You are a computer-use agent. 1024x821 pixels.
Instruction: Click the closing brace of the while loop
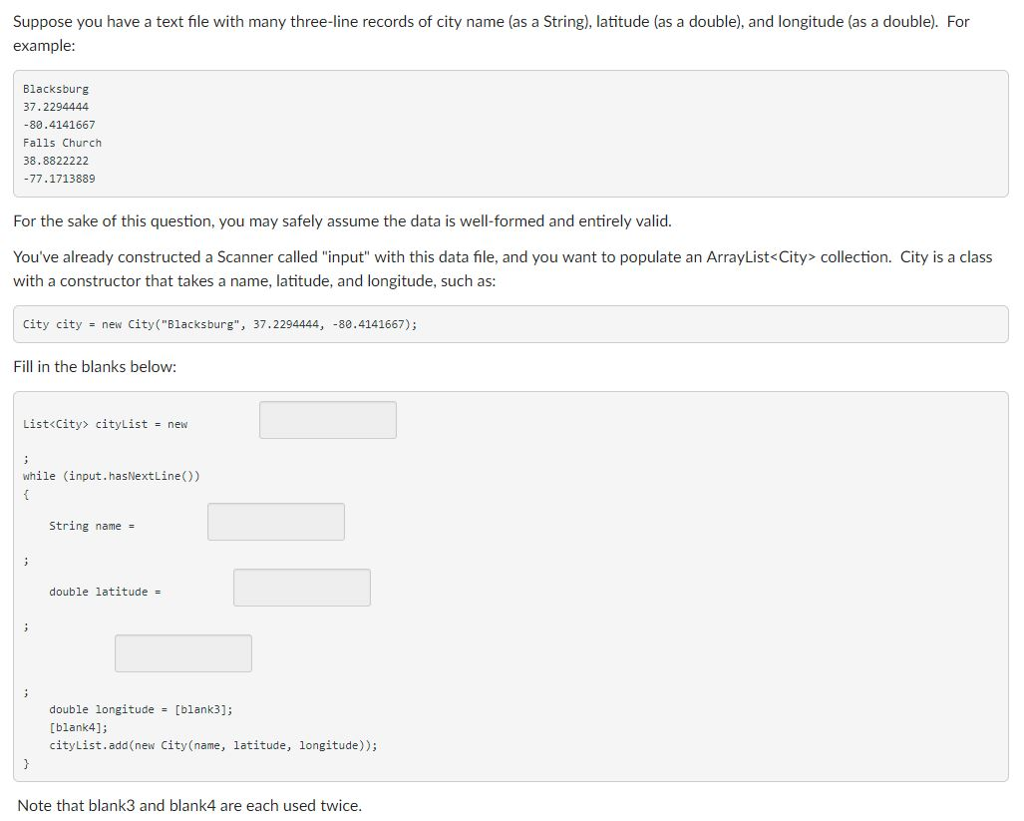(26, 763)
